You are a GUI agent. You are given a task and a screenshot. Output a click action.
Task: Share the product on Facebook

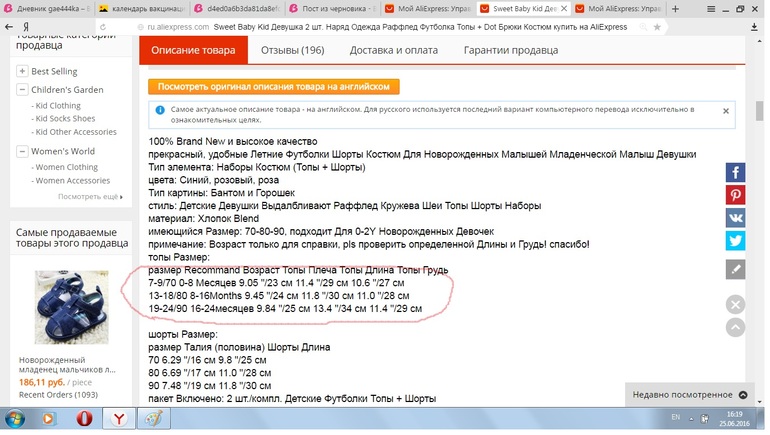pos(735,173)
